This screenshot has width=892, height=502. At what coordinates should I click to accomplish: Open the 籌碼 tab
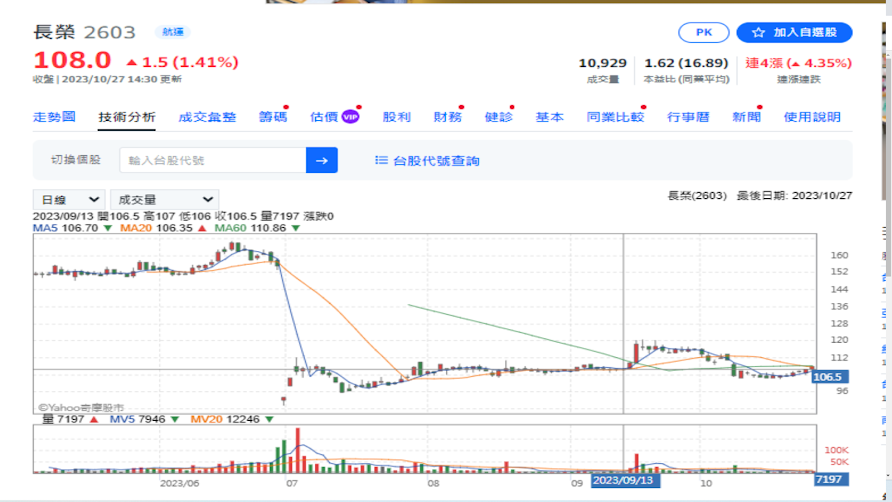coord(273,117)
